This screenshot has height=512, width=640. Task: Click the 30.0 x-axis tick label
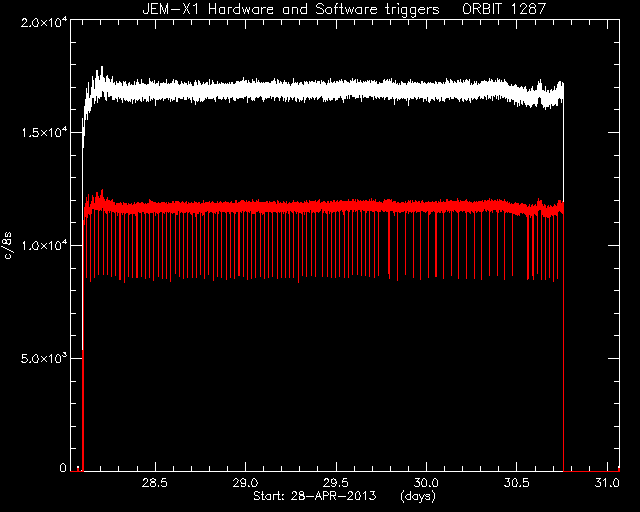click(426, 483)
